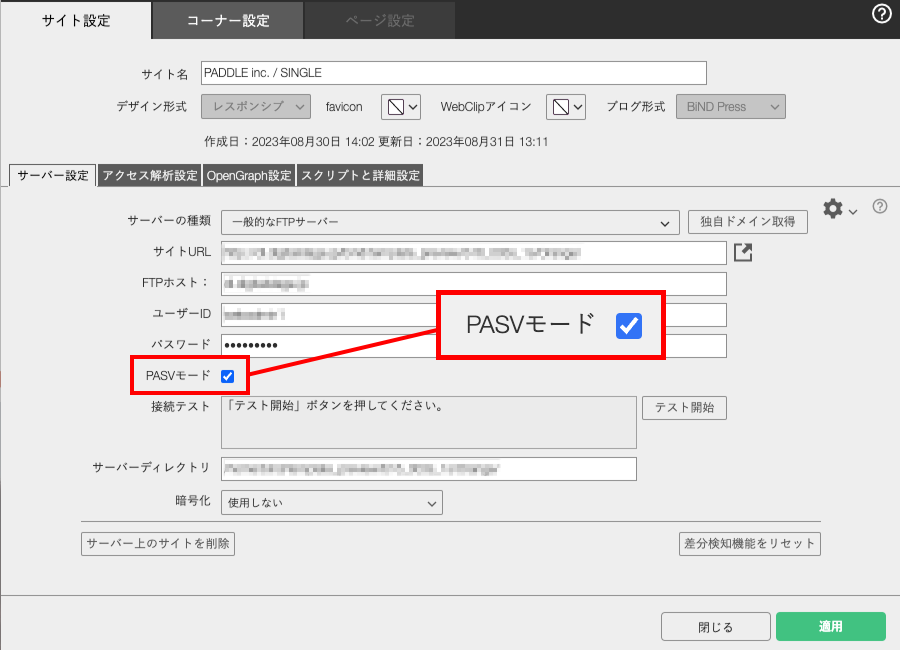
Task: Expand the server type dropdown
Action: point(449,222)
